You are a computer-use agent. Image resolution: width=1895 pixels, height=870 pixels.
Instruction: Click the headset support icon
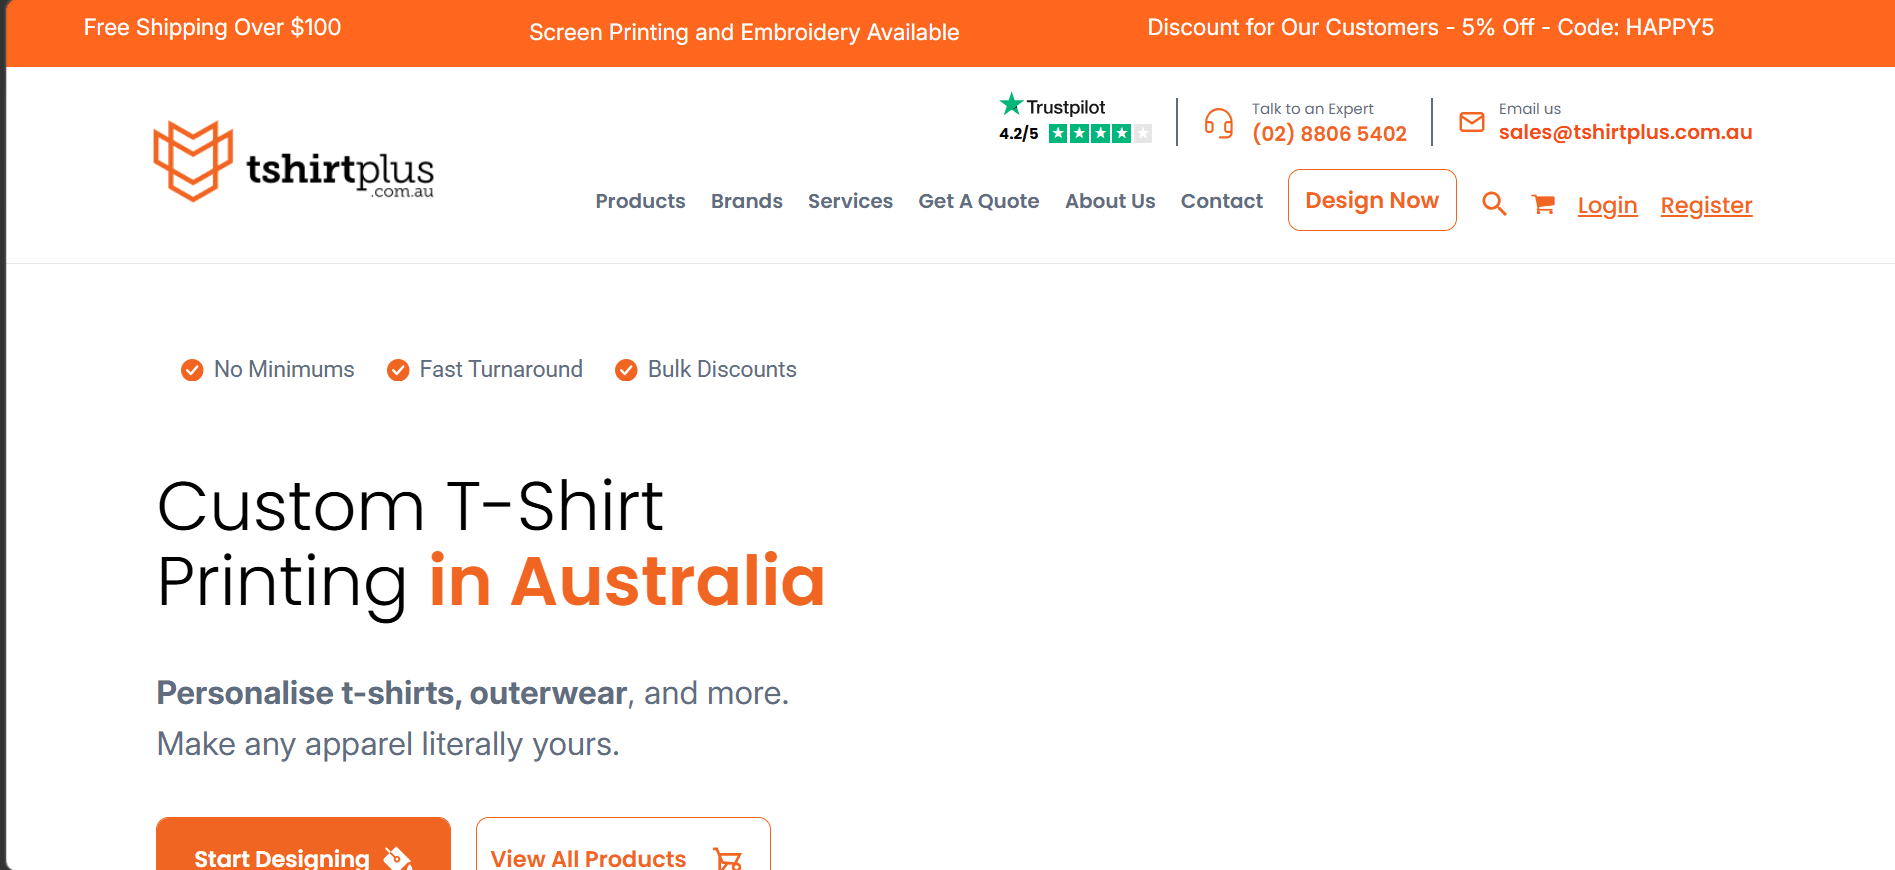point(1218,123)
